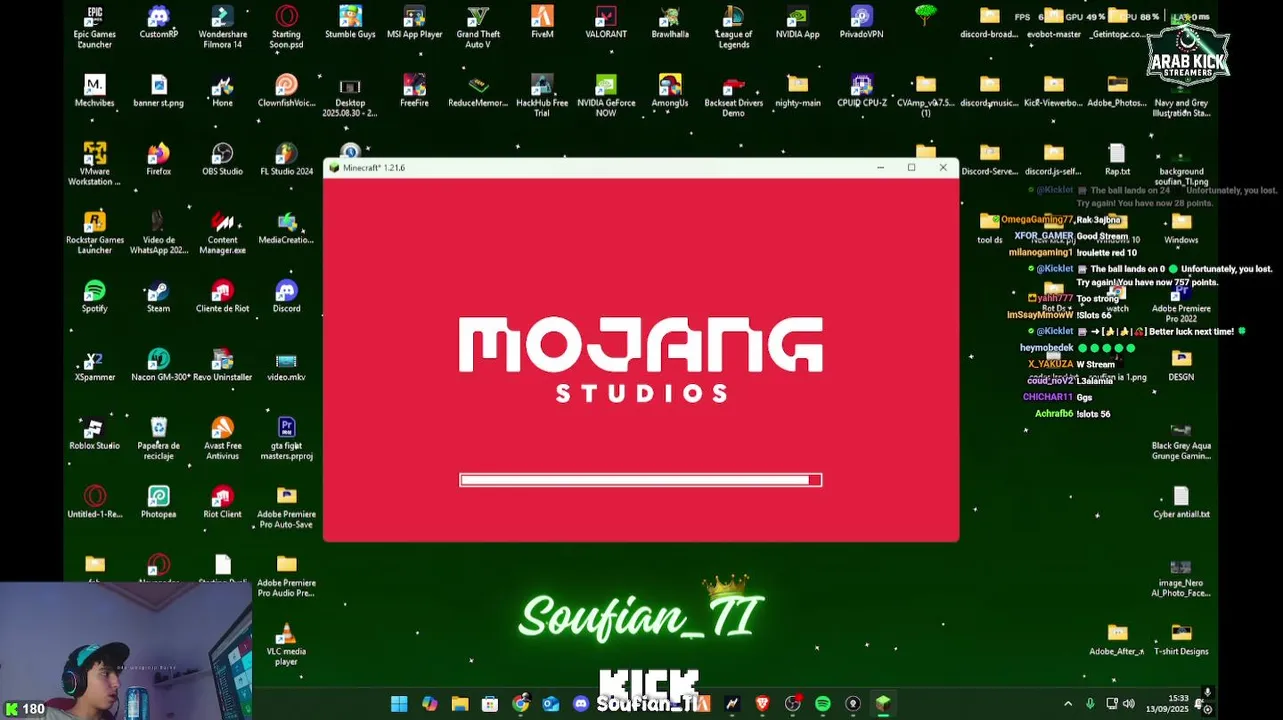Select the CPUID CPU-Z shortcut

861,92
